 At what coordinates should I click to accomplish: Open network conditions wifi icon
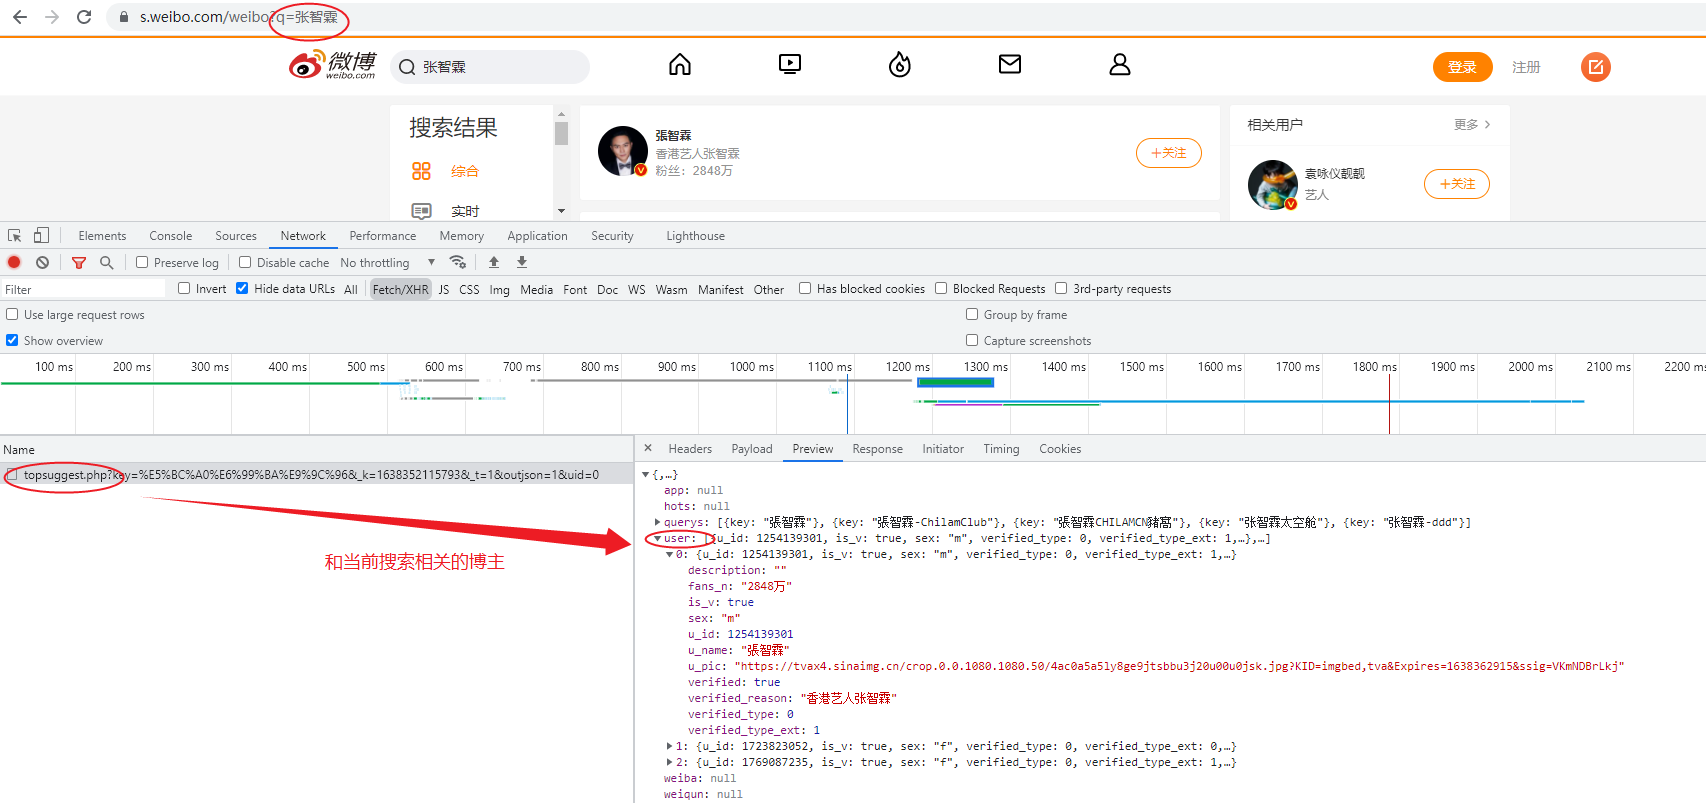pyautogui.click(x=458, y=262)
